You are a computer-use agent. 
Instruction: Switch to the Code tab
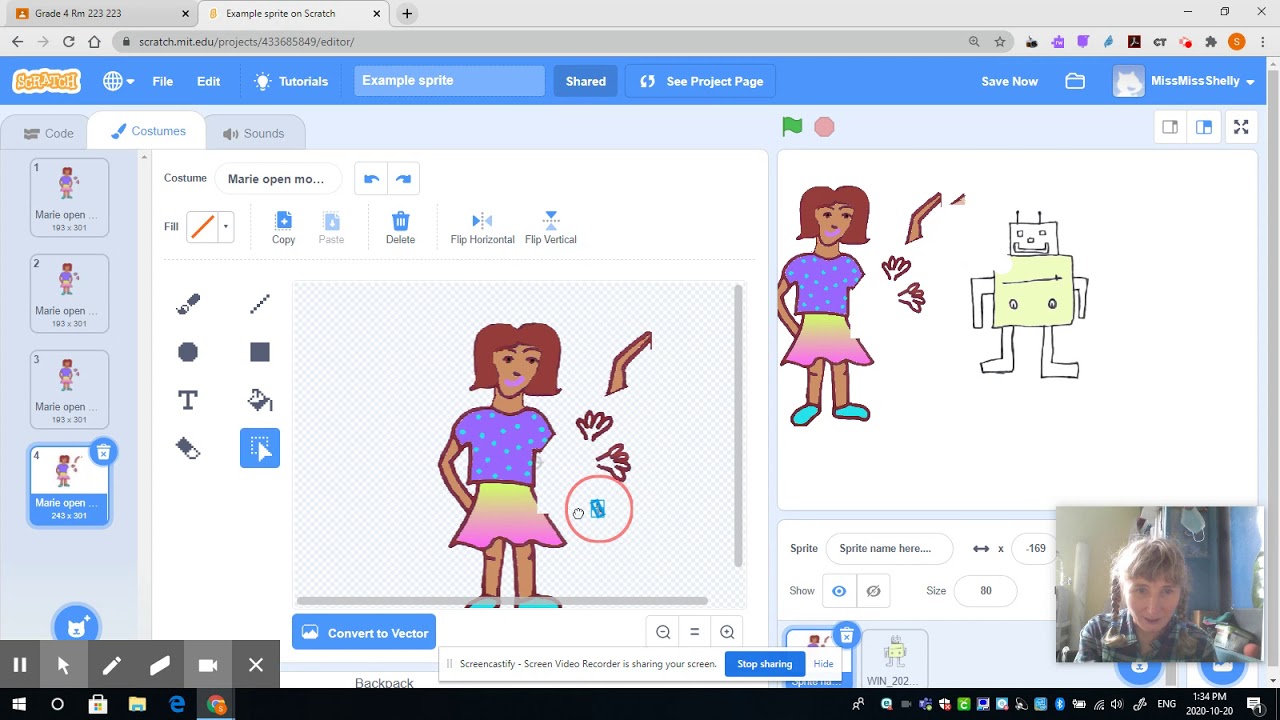pyautogui.click(x=48, y=133)
